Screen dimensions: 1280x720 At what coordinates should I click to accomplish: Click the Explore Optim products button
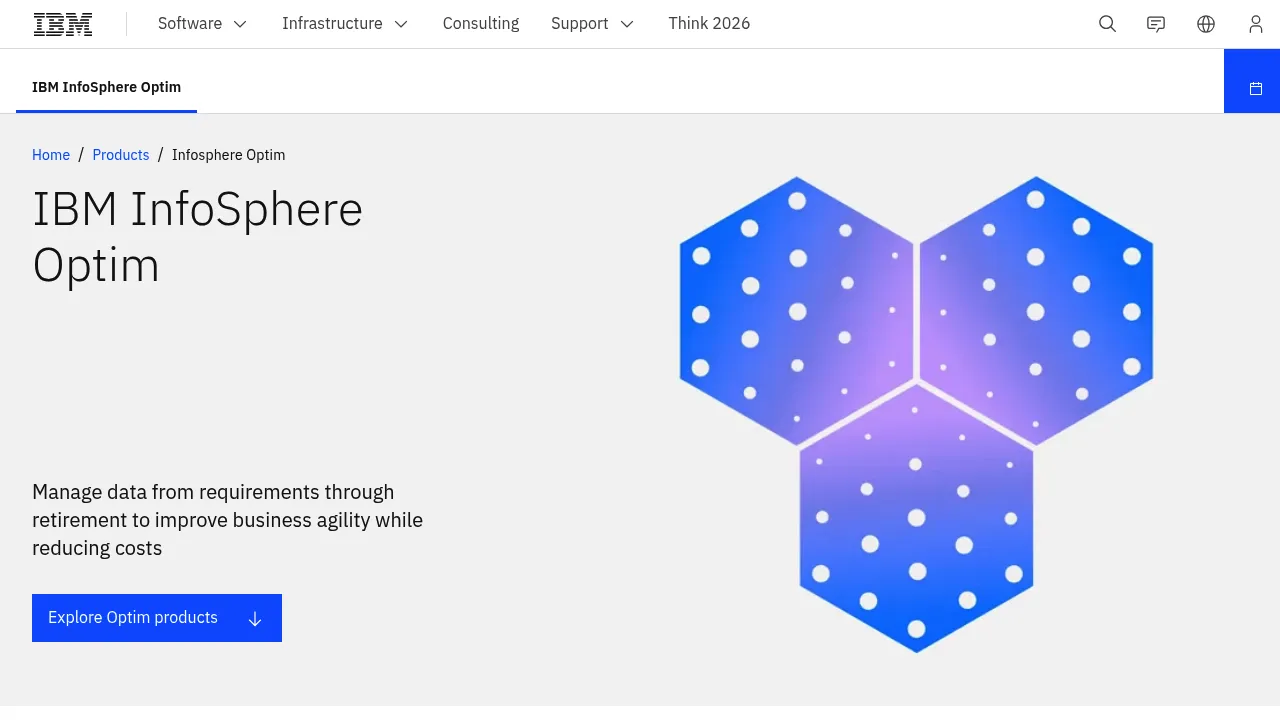click(157, 618)
